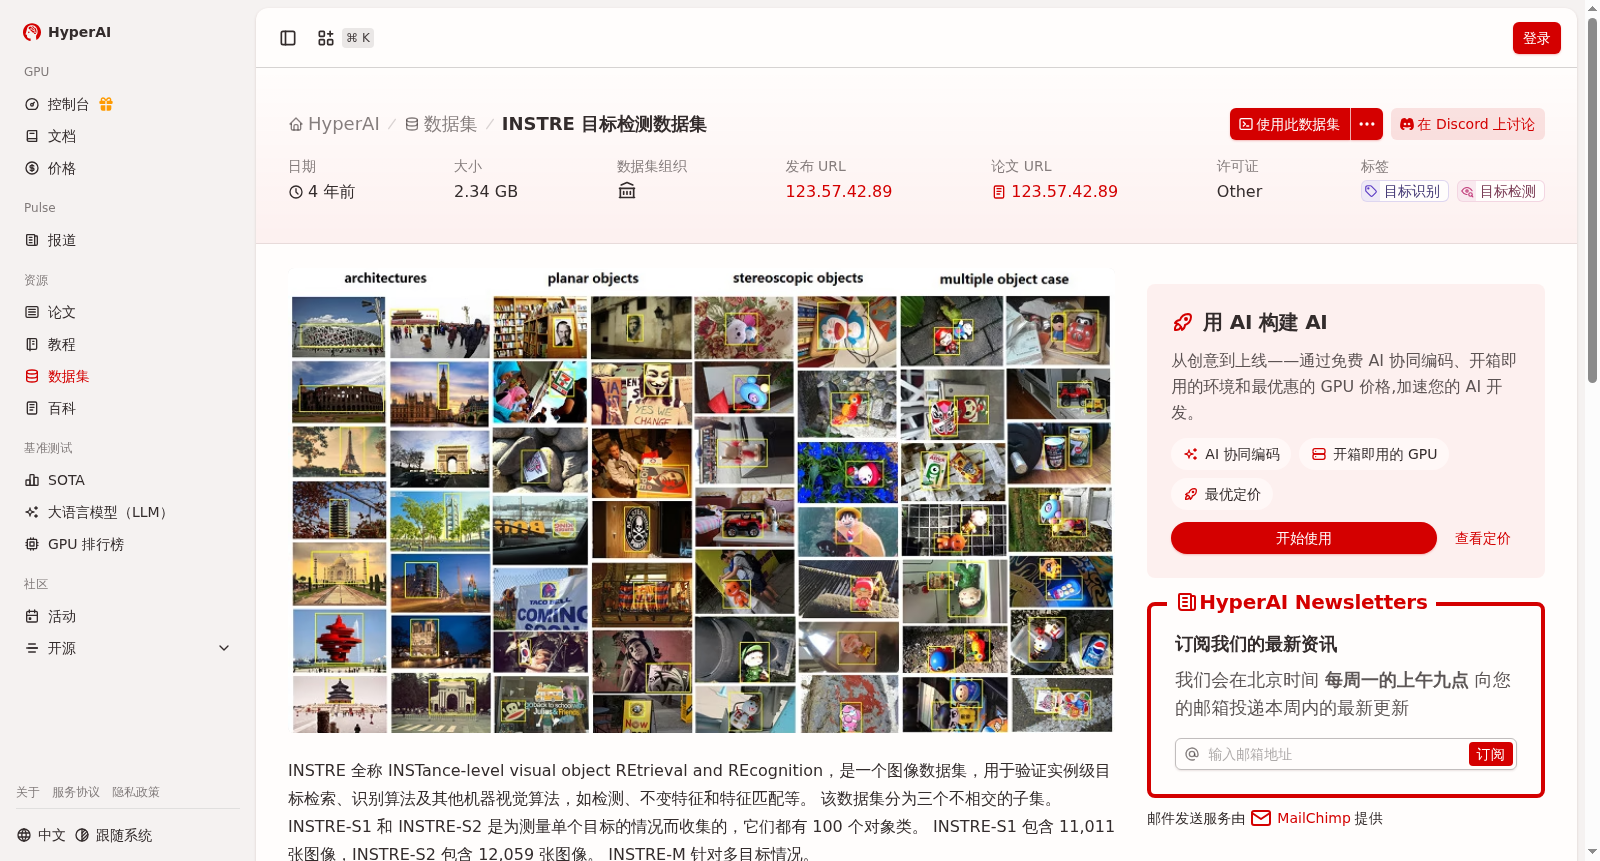This screenshot has width=1600, height=861.
Task: Click the clock icon beside 4 年前
Action: click(296, 192)
